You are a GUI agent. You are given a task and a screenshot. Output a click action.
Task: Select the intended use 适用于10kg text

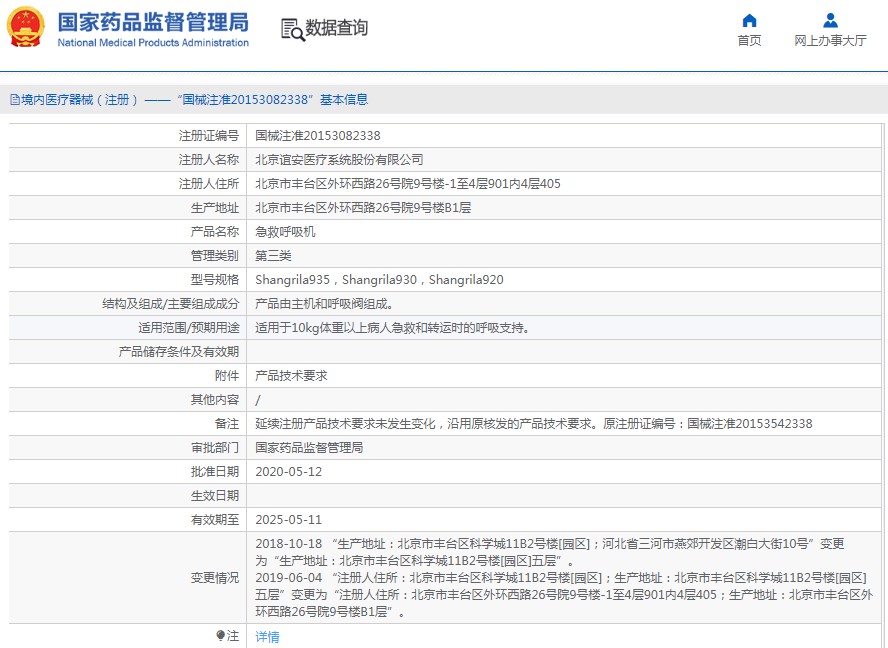(392, 328)
